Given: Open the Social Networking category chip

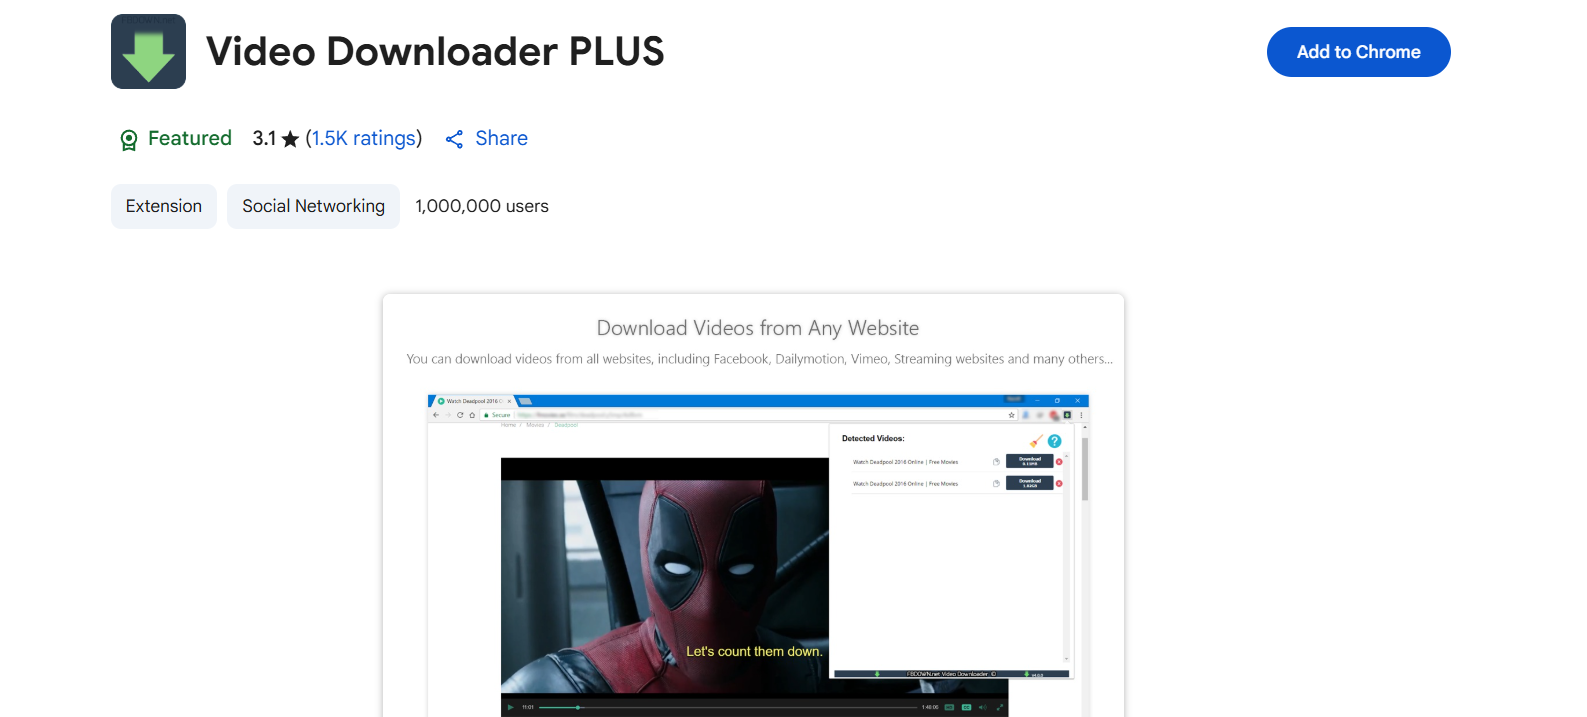Looking at the screenshot, I should (313, 206).
